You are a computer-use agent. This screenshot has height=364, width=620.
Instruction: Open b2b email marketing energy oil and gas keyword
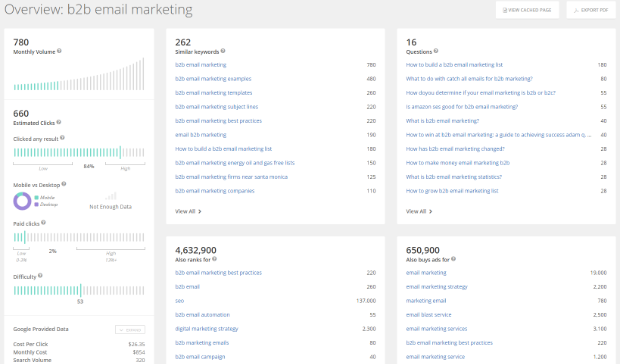[x=235, y=163]
